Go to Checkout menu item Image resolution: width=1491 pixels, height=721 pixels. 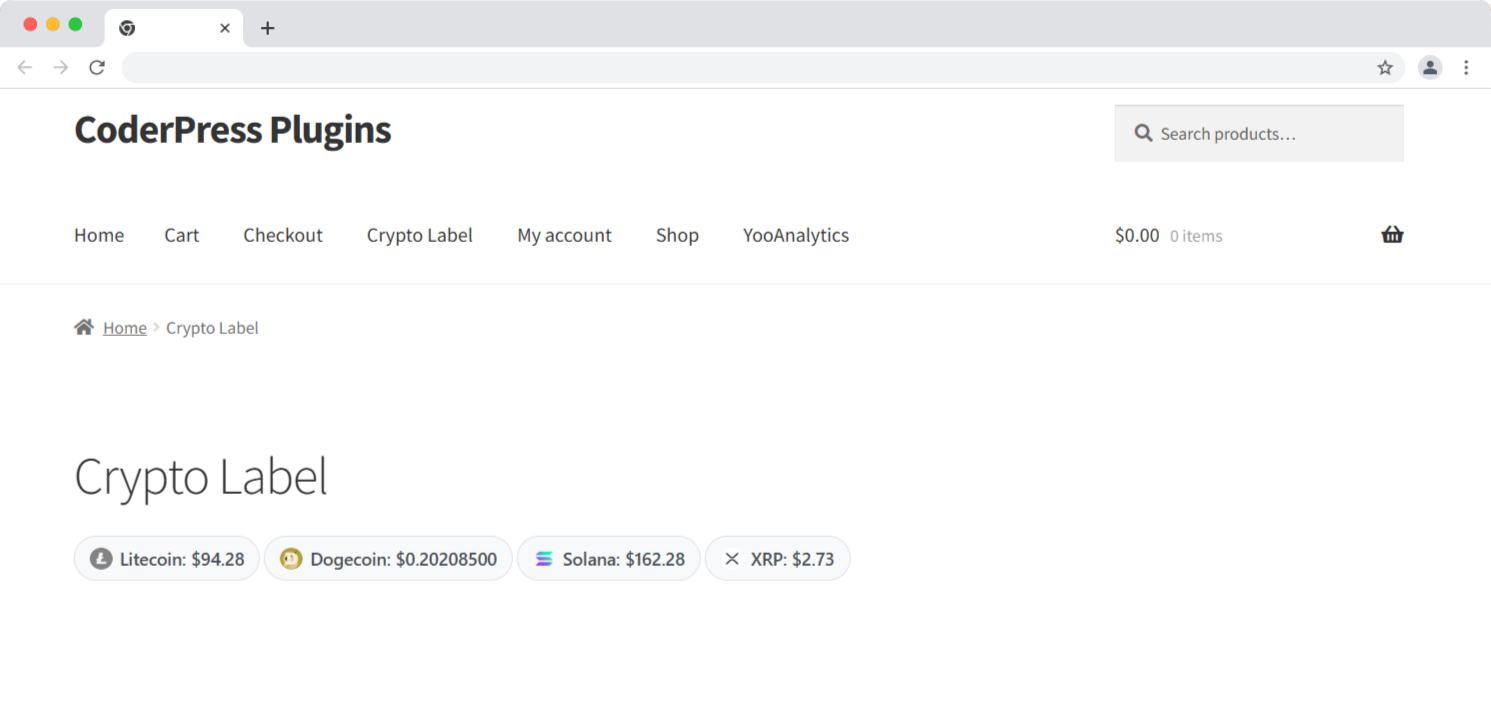283,235
